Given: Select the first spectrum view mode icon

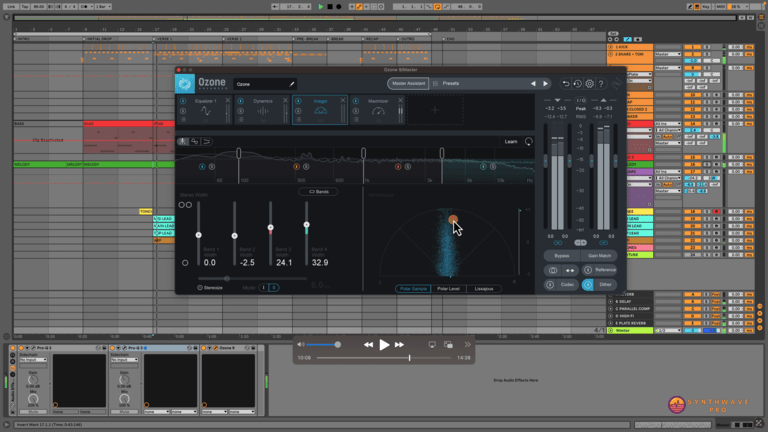Looking at the screenshot, I should (183, 142).
